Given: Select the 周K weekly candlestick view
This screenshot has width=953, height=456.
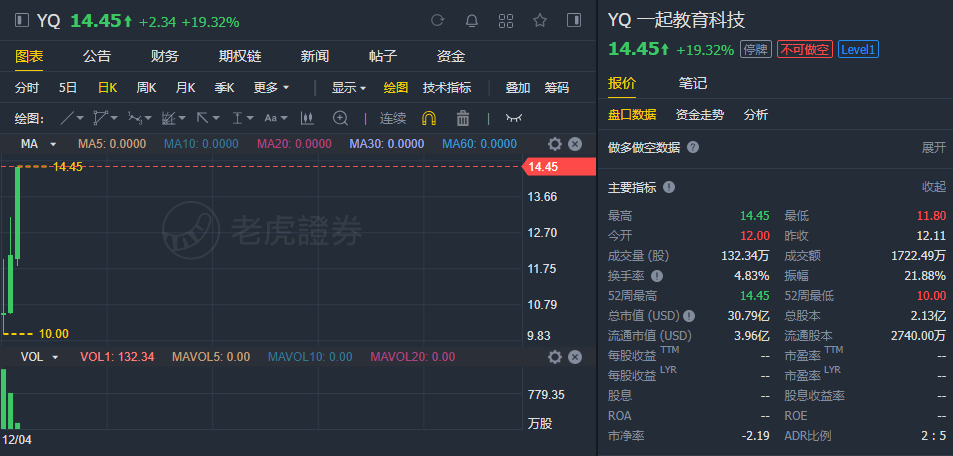Looking at the screenshot, I should point(146,88).
